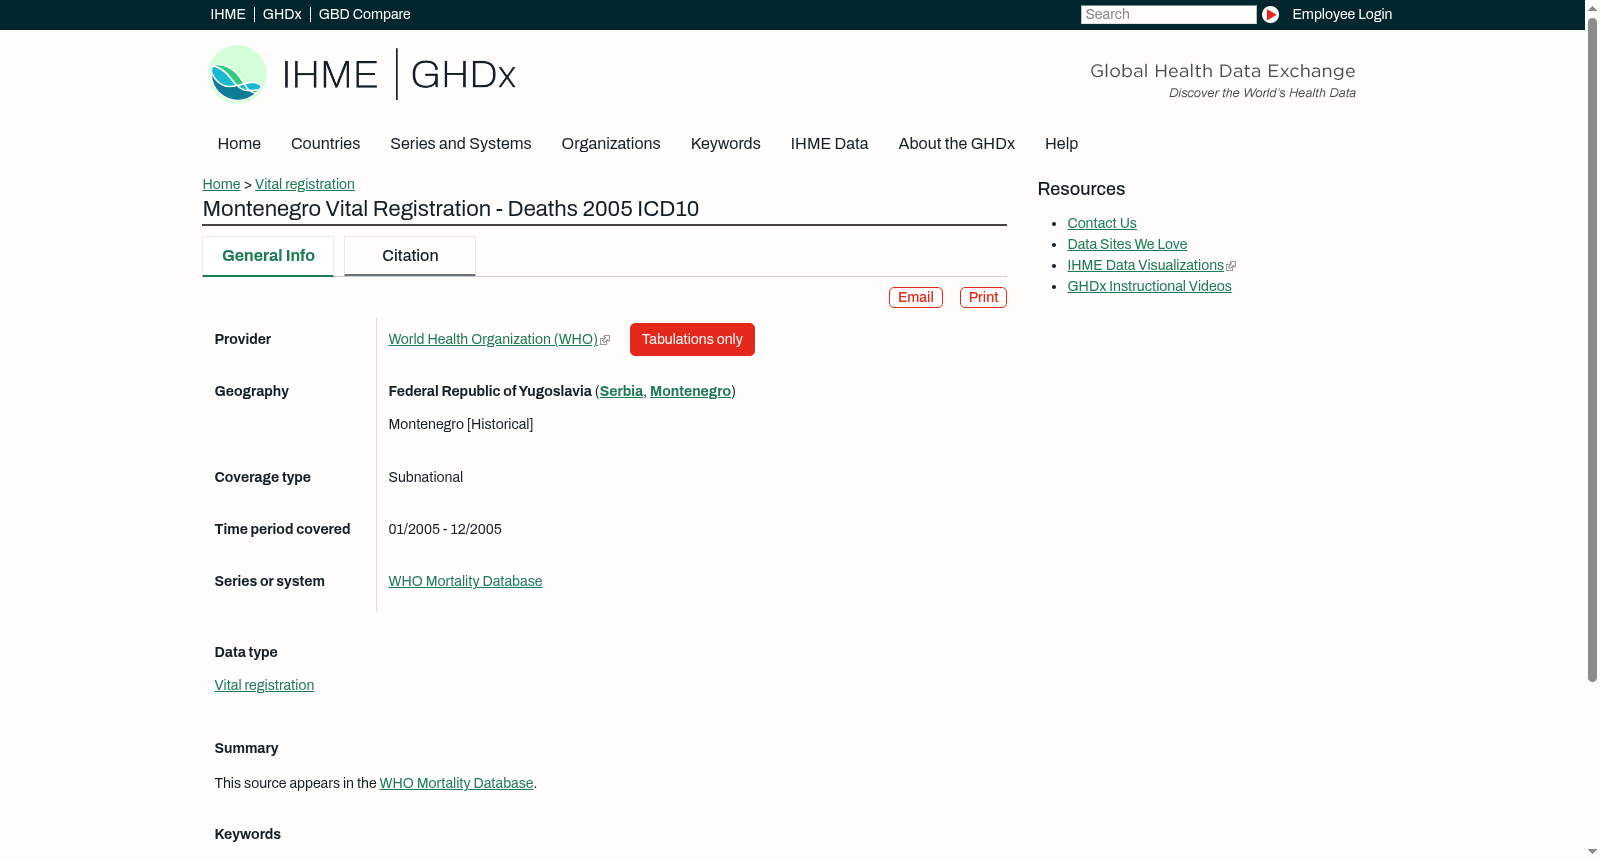Screen dimensions: 1600x861
Task: Click the Subnational coverage type value
Action: [426, 478]
